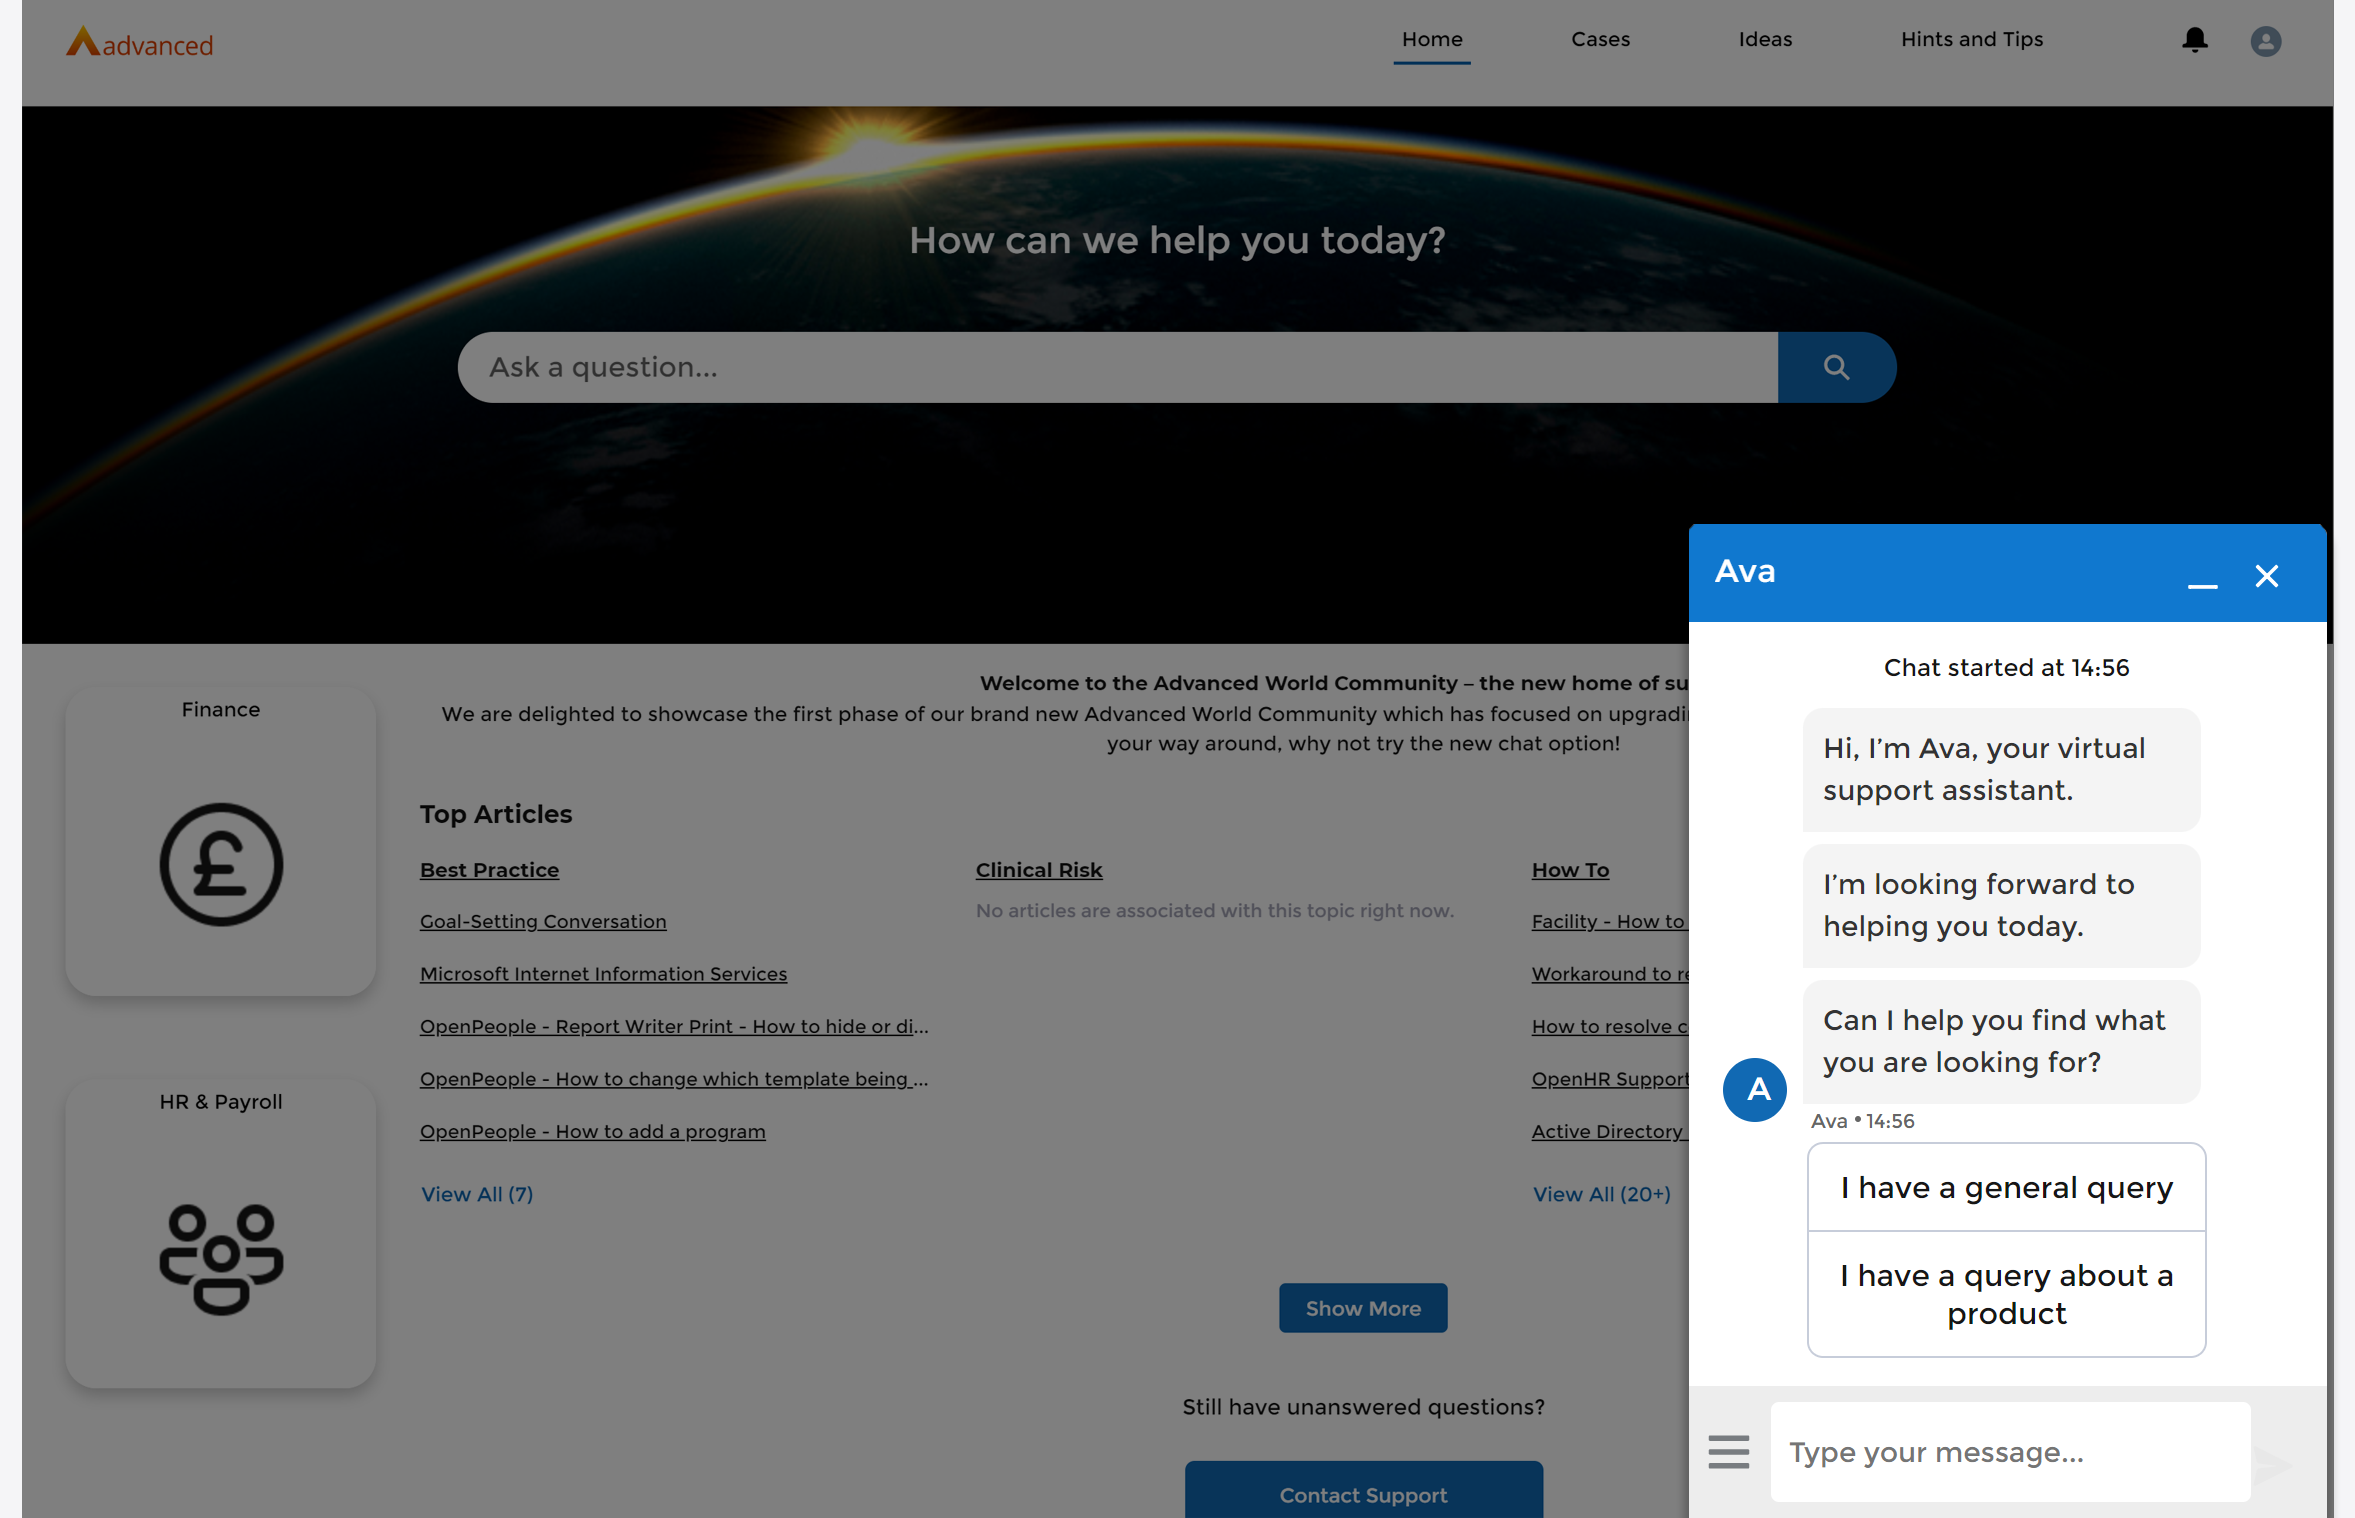Open OpenPeople Report Writer Print article
Viewport: 2355px width, 1518px height.
point(674,1026)
